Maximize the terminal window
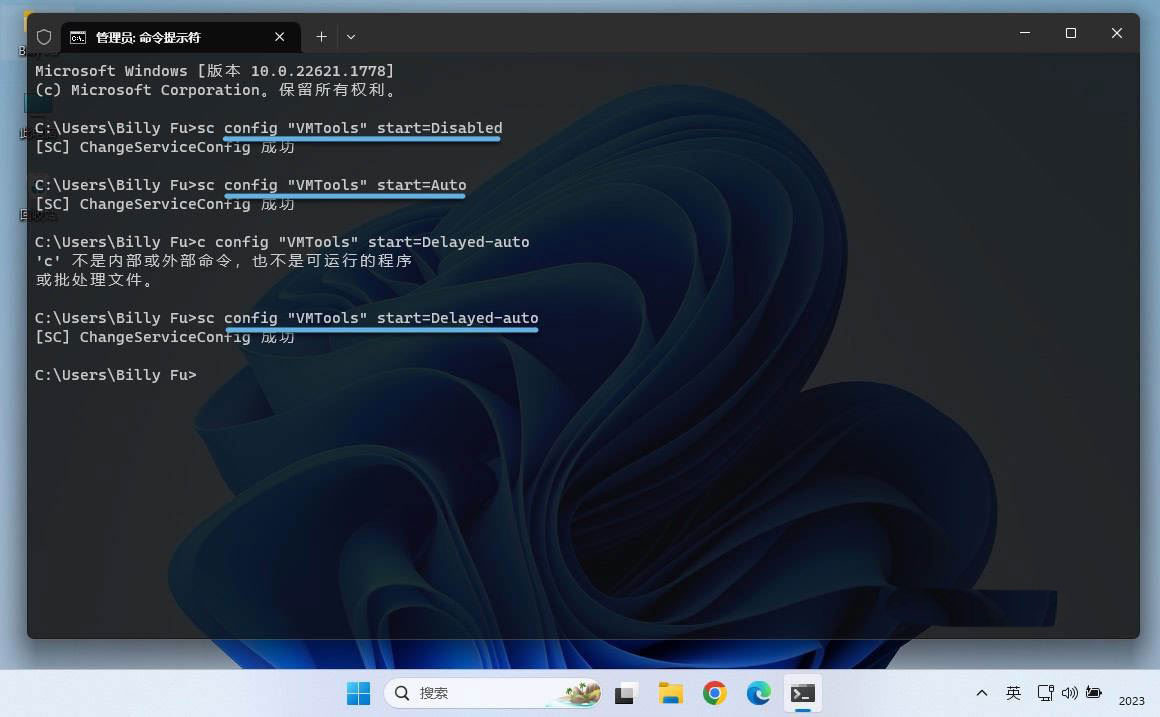The image size is (1160, 717). point(1070,33)
